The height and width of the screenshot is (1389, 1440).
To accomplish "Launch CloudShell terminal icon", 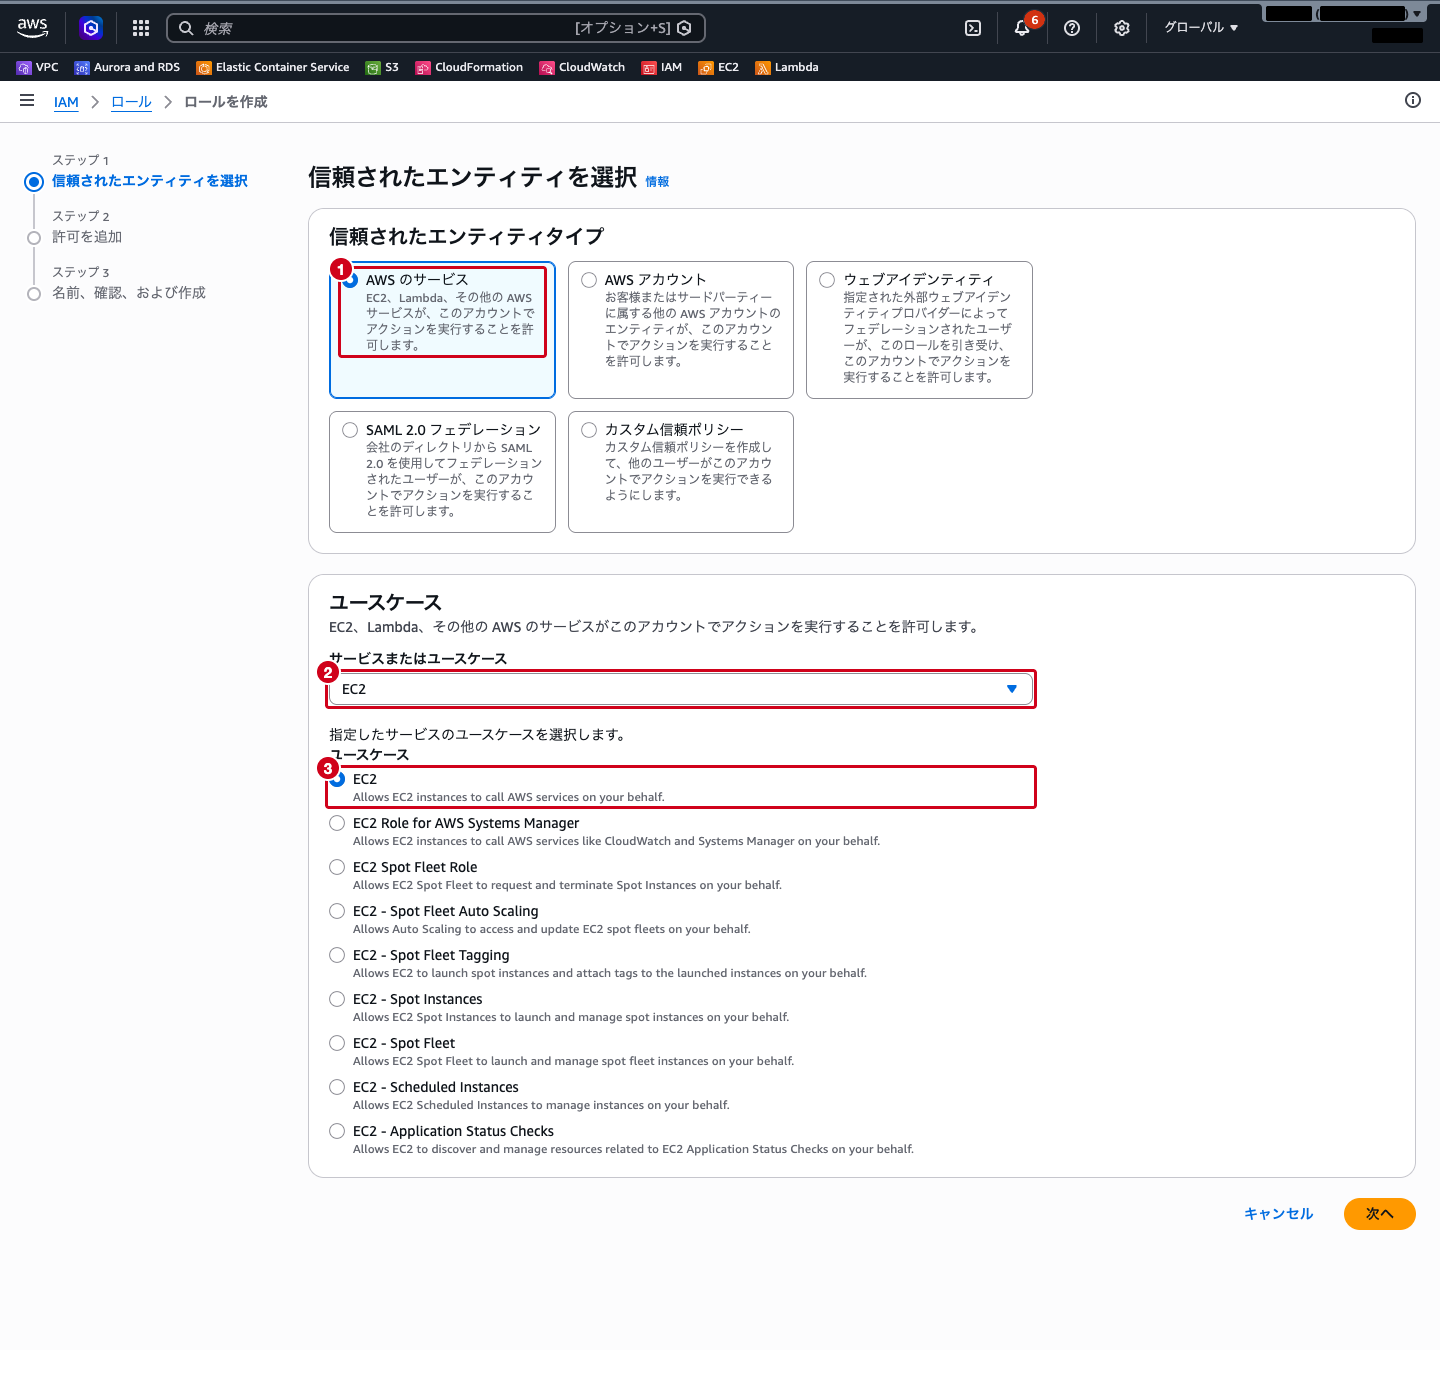I will [973, 28].
